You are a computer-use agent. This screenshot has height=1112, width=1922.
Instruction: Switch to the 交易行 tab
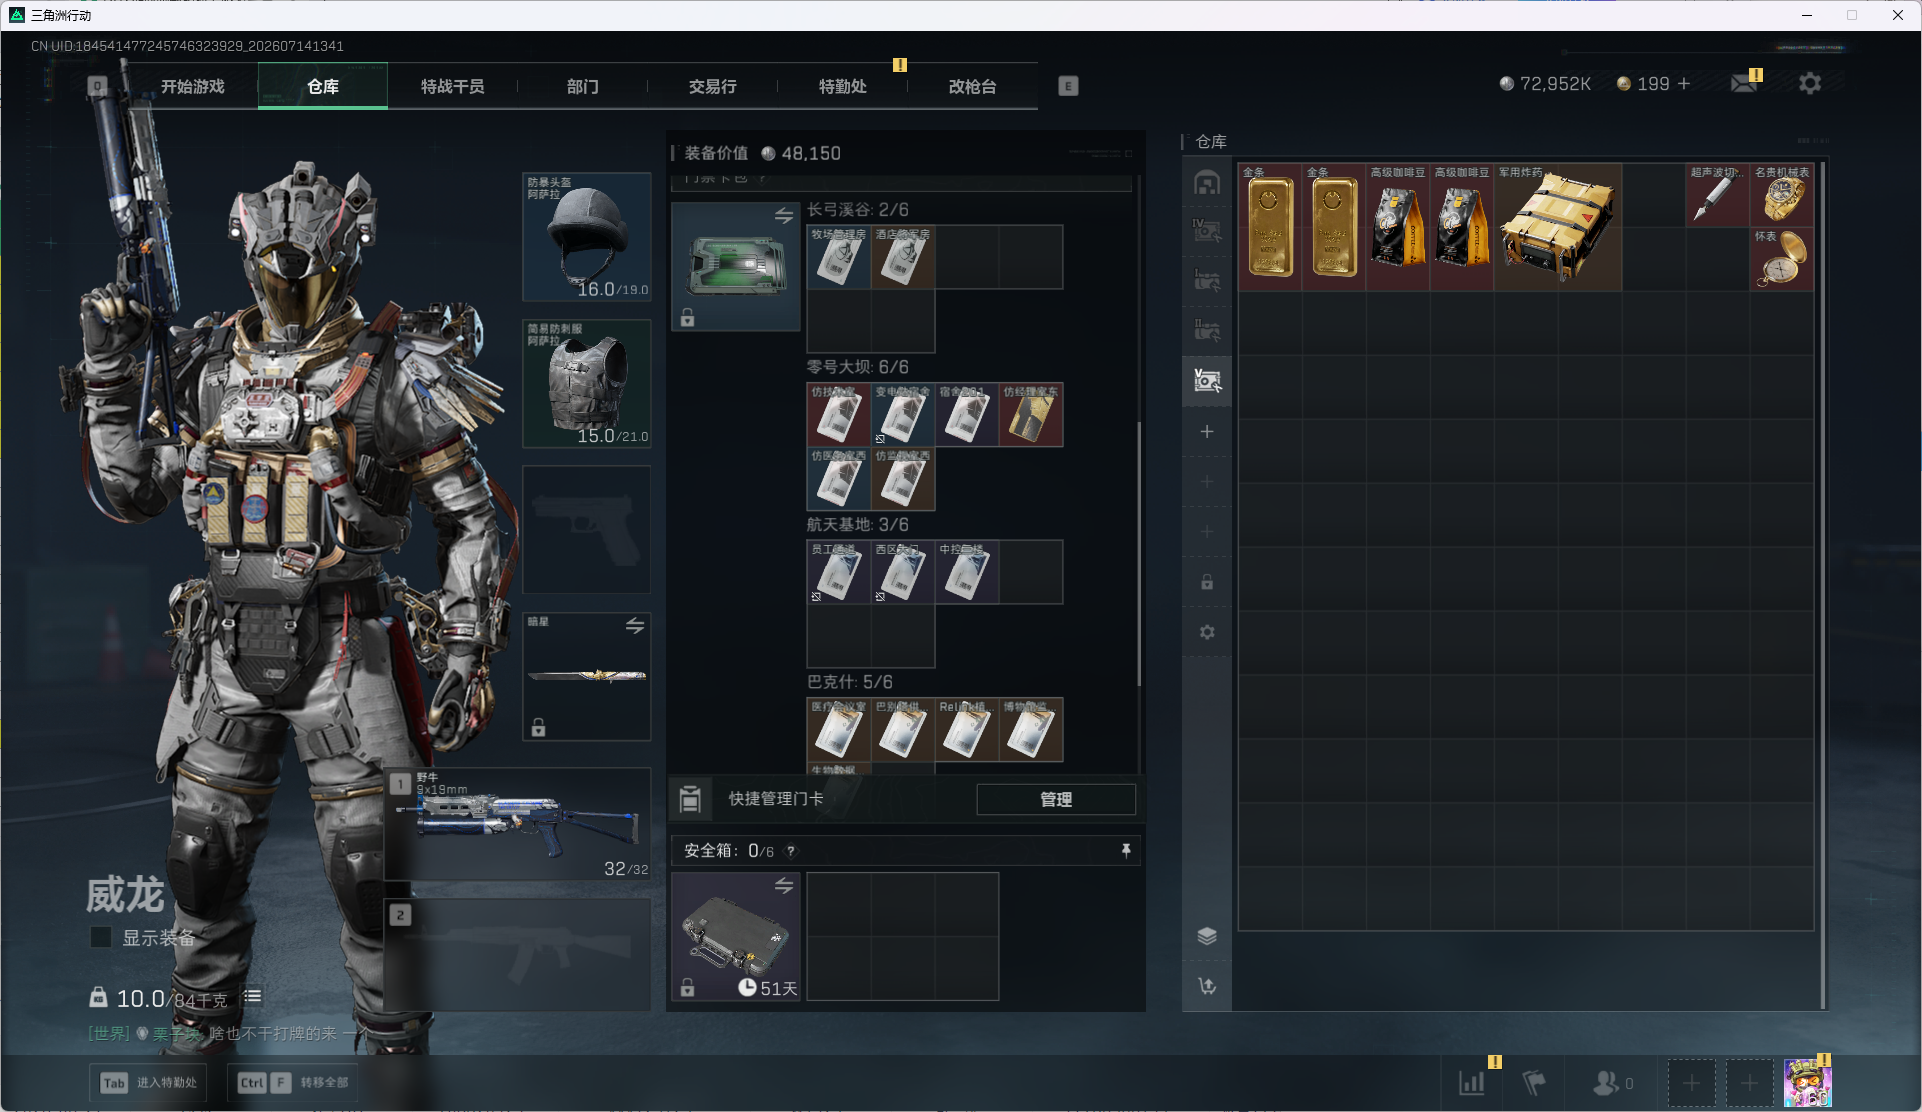[x=712, y=86]
